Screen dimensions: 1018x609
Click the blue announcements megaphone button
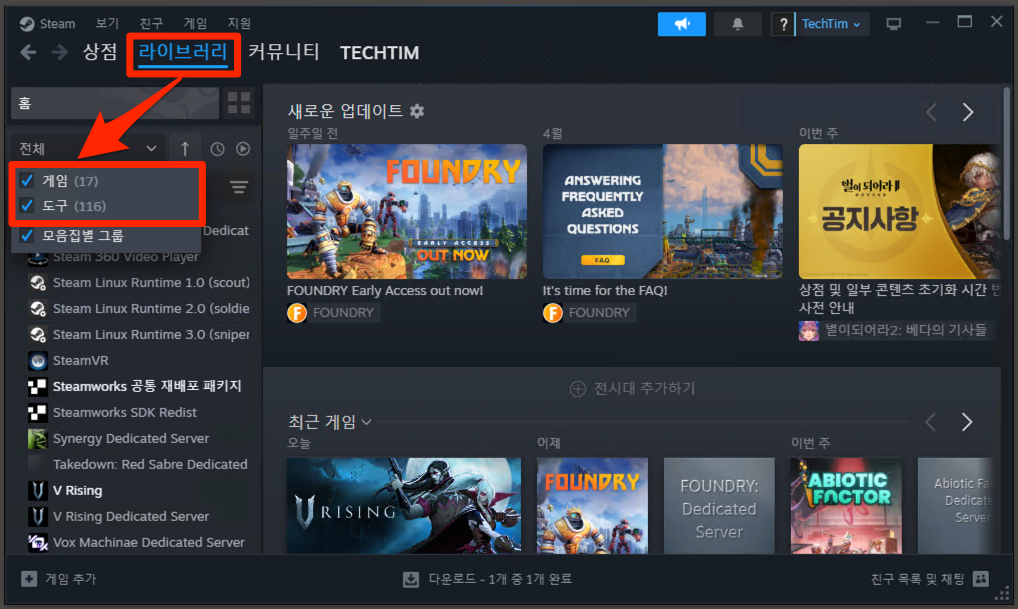(x=682, y=24)
